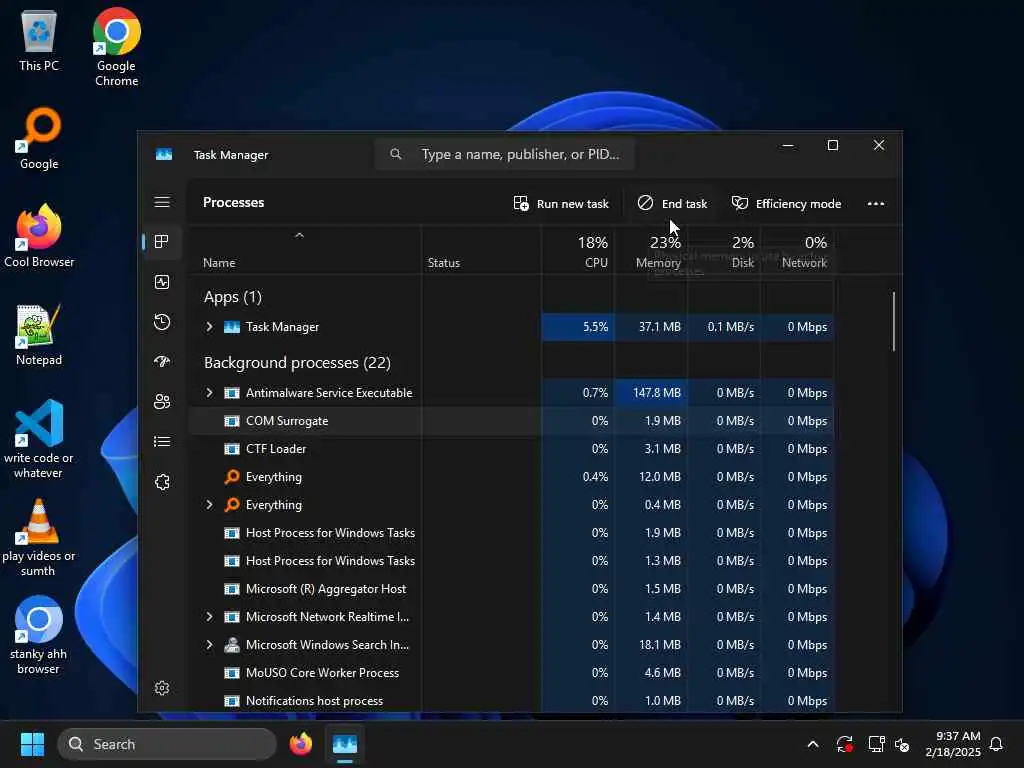The image size is (1024, 768).
Task: Click the update sync tray icon
Action: (x=844, y=744)
